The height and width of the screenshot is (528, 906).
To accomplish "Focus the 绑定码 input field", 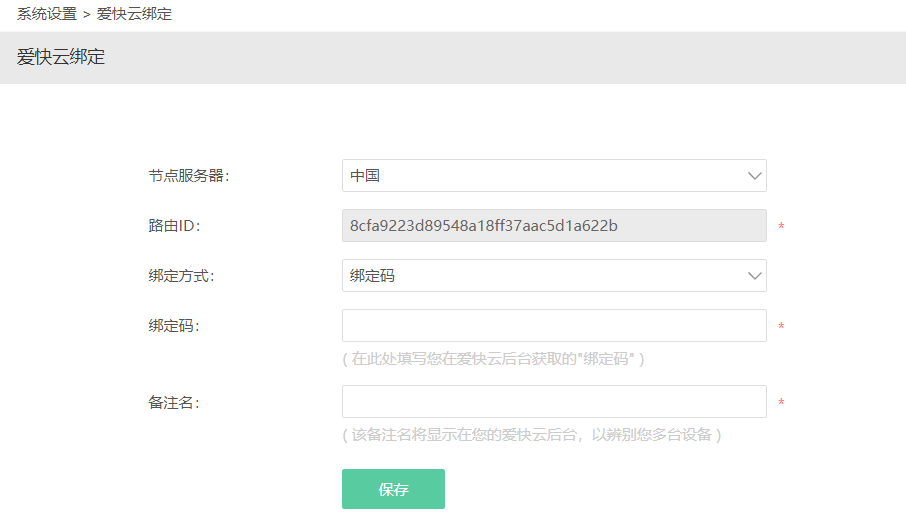I will pyautogui.click(x=554, y=325).
